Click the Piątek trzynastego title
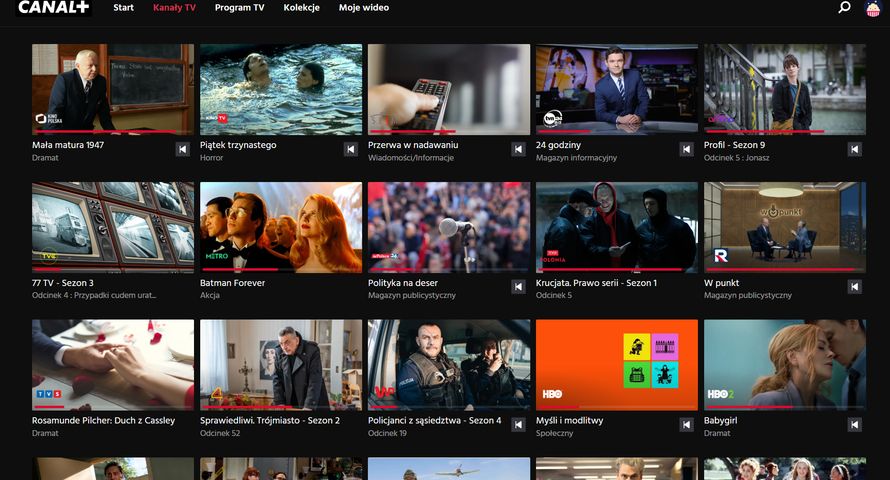 click(238, 145)
